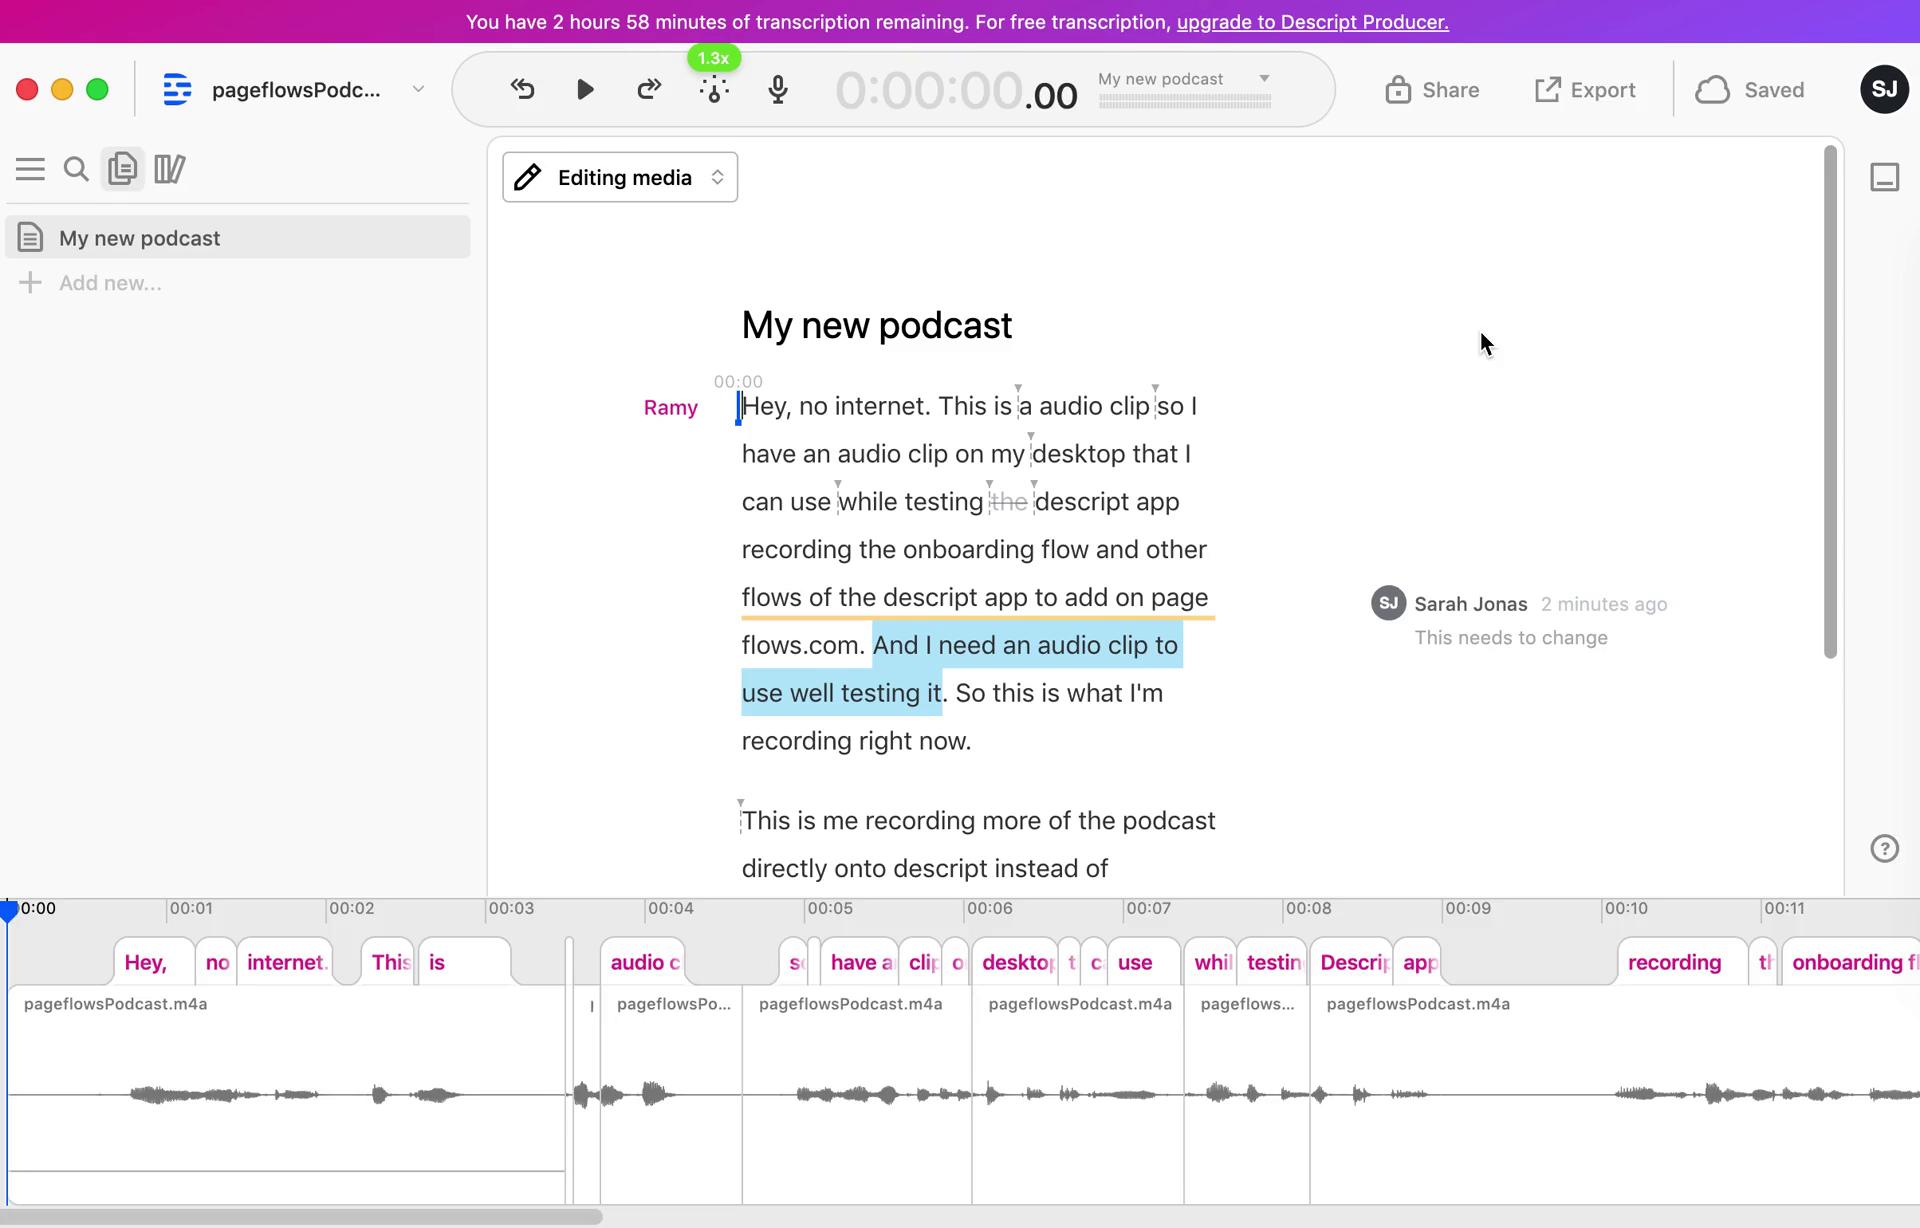Click the duplicate document icon

[122, 168]
